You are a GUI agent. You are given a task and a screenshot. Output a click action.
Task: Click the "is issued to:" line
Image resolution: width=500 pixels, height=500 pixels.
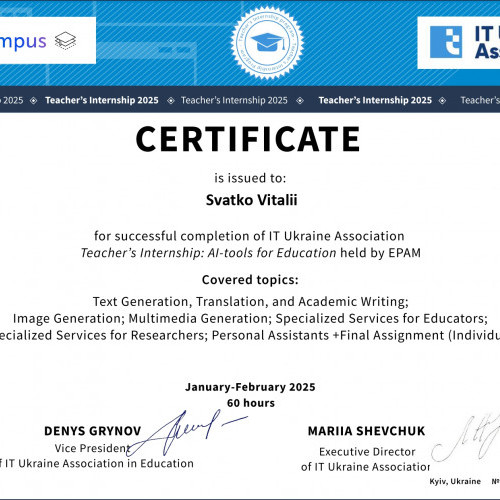point(250,178)
